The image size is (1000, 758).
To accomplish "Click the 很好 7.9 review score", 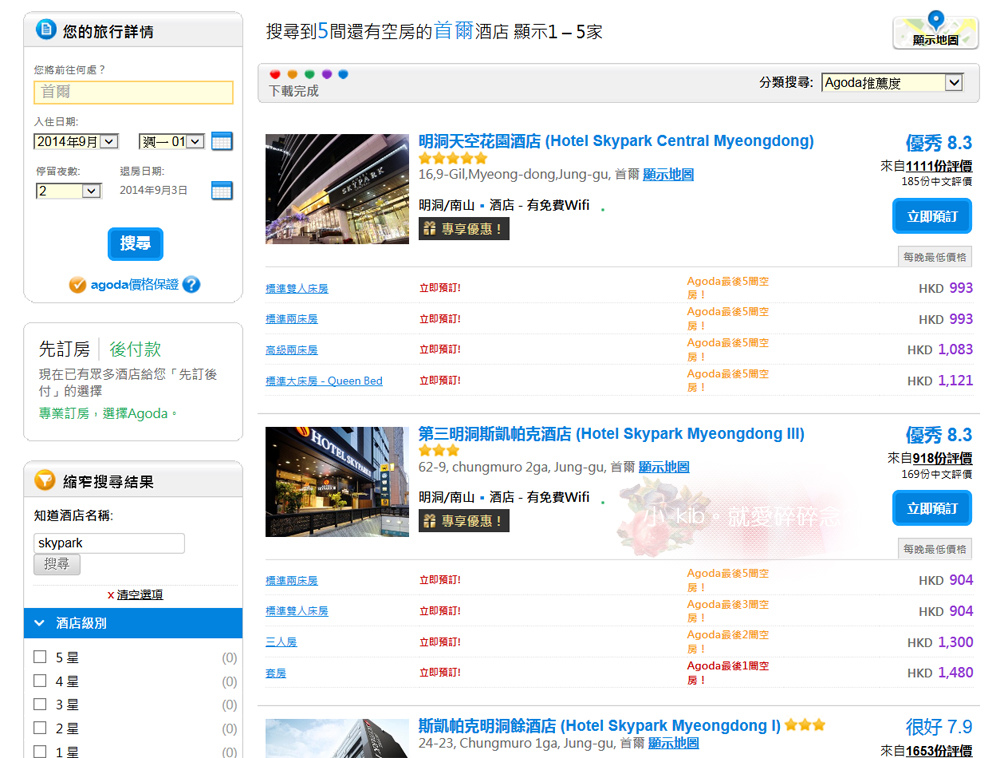I will click(939, 727).
